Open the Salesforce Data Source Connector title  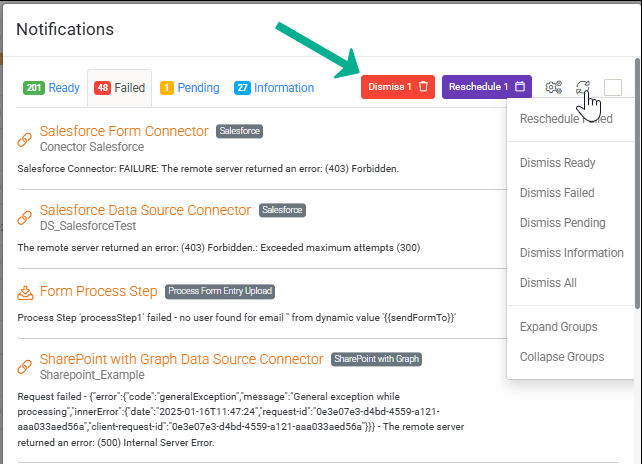(145, 210)
